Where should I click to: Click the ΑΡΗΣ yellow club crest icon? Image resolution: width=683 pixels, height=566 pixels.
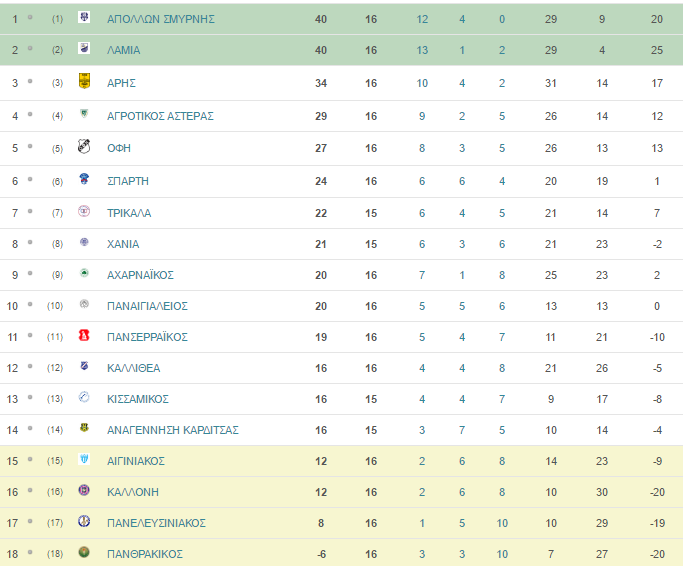pyautogui.click(x=84, y=81)
